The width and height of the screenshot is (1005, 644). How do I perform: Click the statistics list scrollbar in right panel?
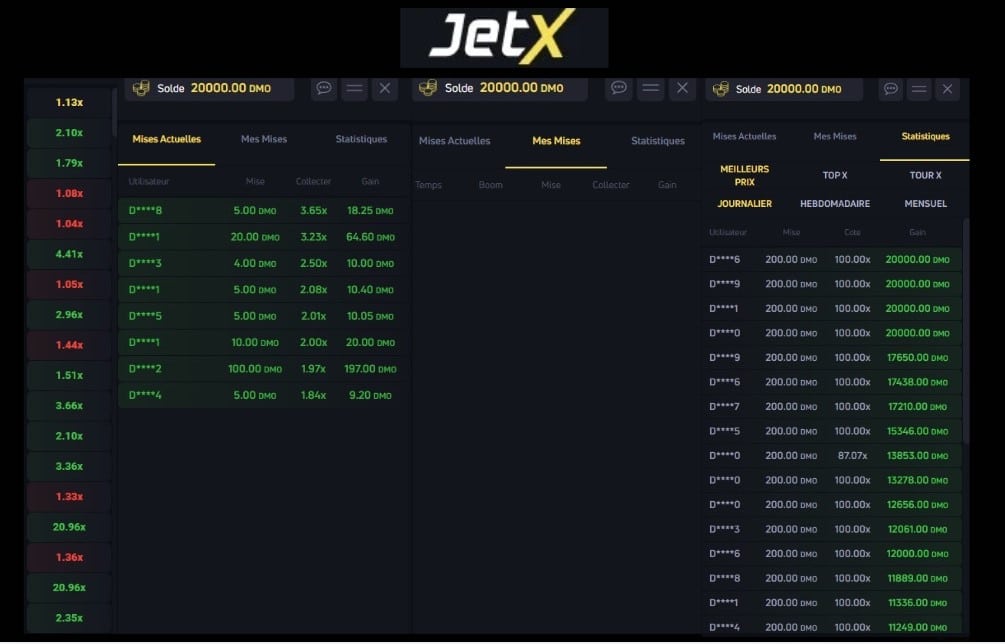(966, 331)
